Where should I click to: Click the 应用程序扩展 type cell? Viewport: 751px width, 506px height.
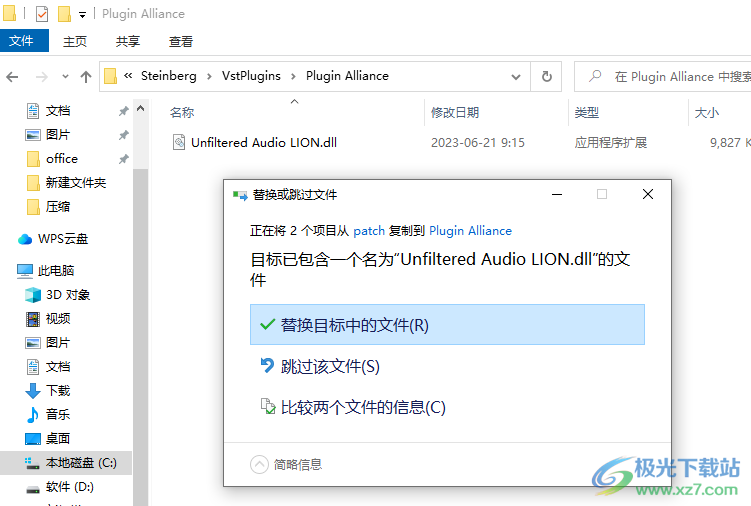pyautogui.click(x=611, y=143)
